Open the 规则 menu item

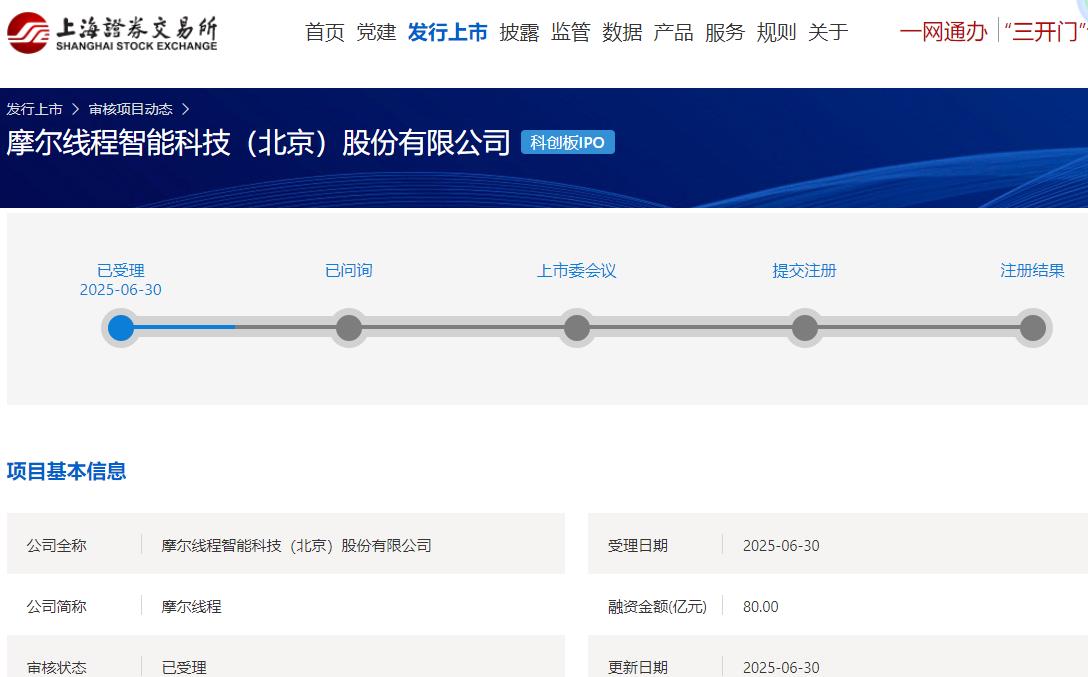(776, 32)
